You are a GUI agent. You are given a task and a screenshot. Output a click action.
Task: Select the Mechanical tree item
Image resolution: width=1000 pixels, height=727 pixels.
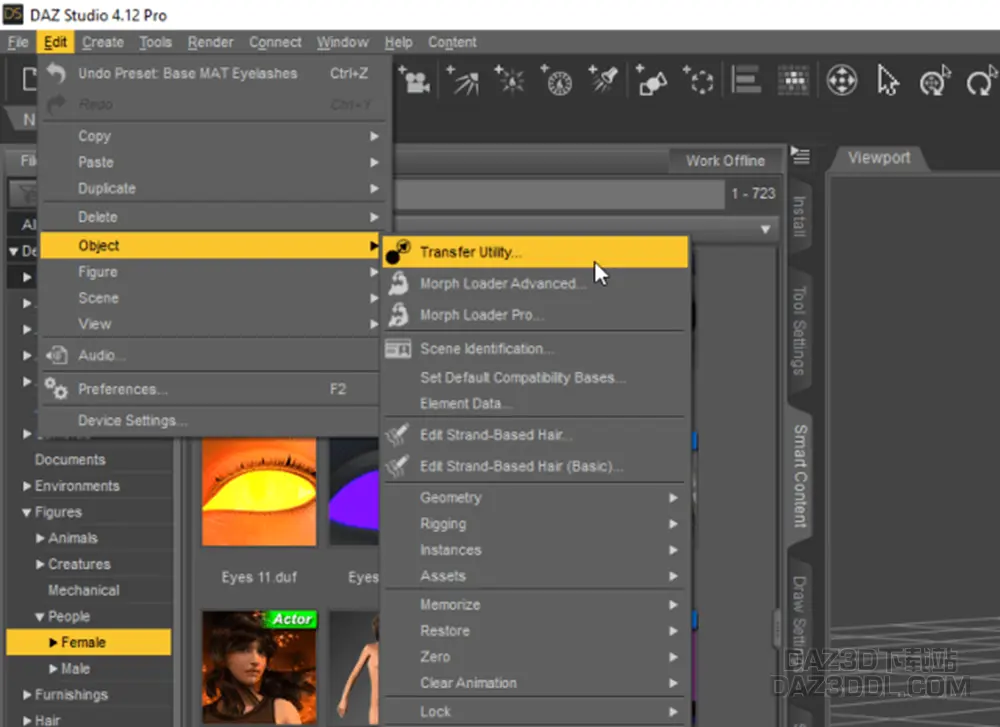point(84,591)
